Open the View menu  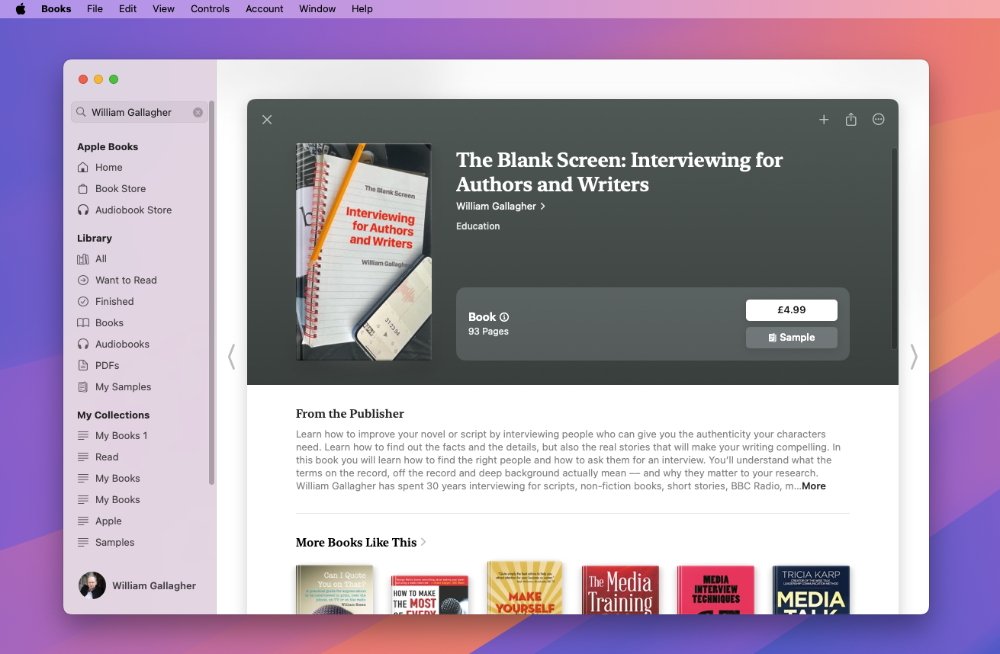tap(163, 9)
